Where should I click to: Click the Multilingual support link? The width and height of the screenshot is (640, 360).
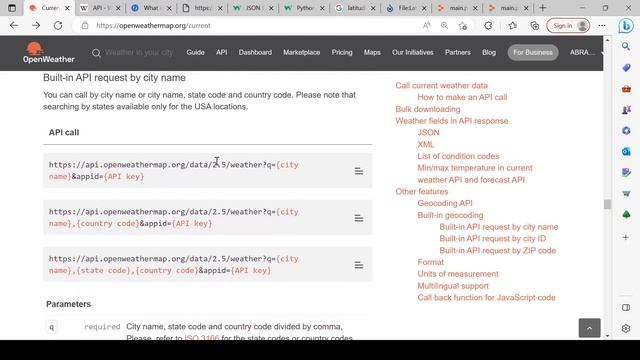(453, 286)
